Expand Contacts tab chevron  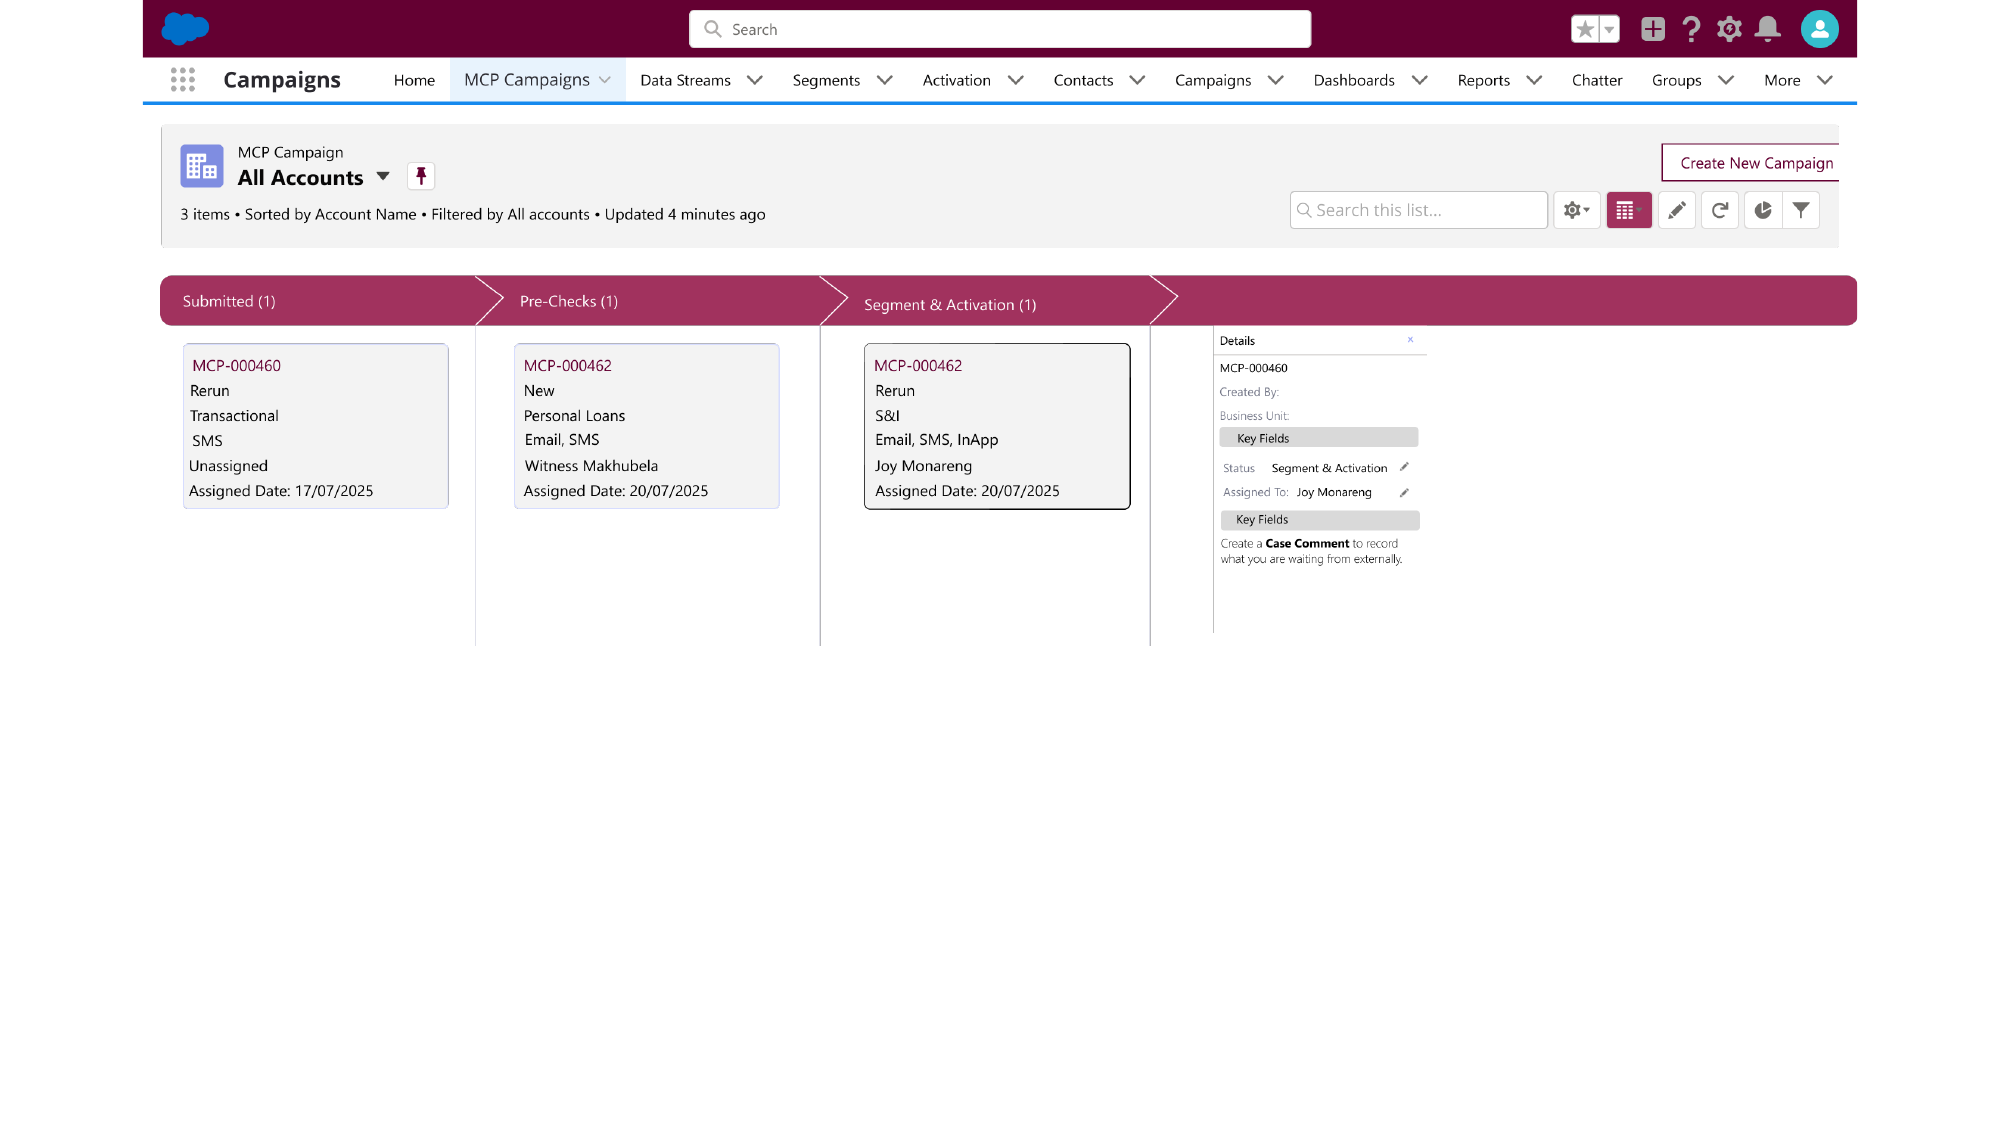(x=1137, y=80)
